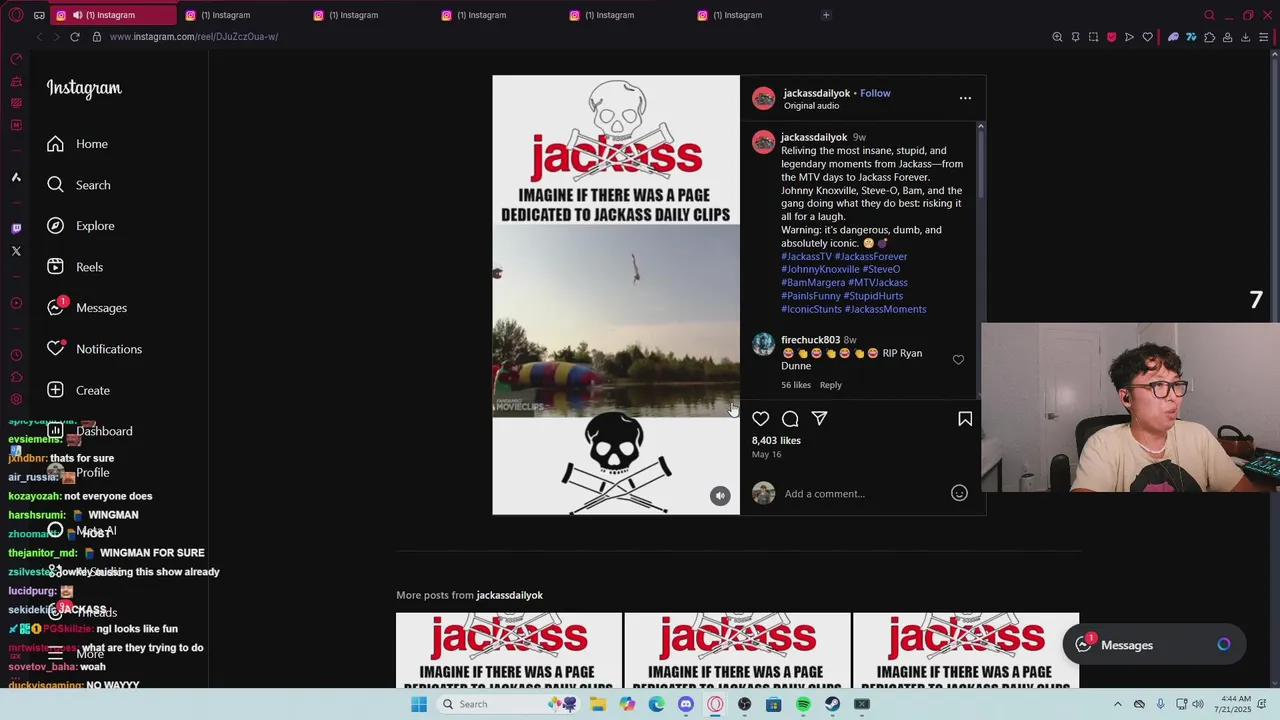Open Twitch in the Opera sidebar
1280x720 pixels.
(x=16, y=228)
